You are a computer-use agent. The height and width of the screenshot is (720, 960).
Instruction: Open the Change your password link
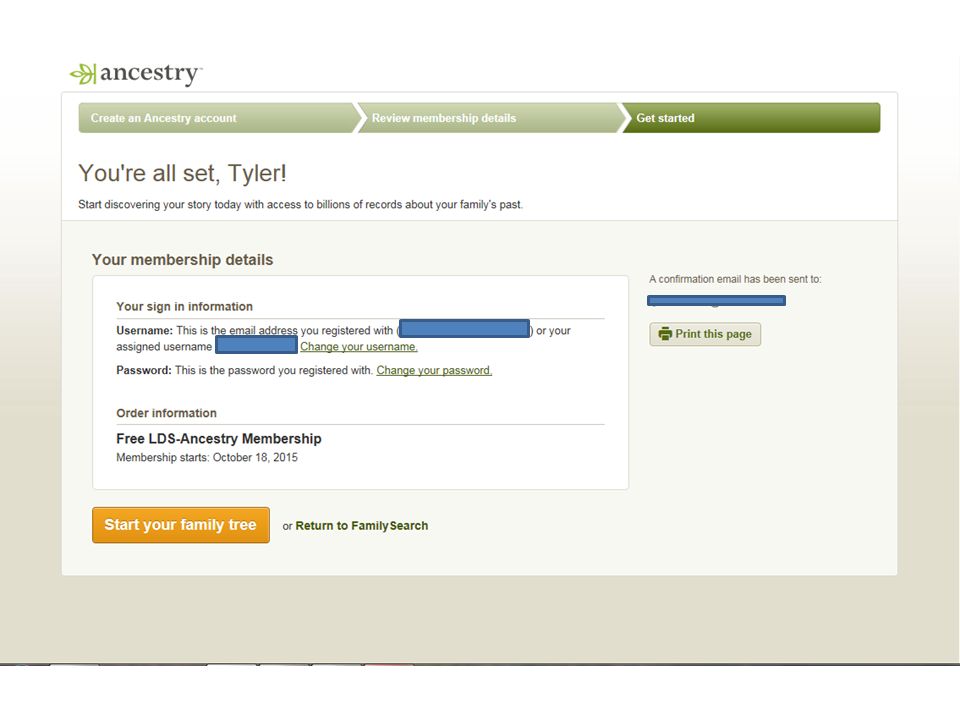coord(434,370)
